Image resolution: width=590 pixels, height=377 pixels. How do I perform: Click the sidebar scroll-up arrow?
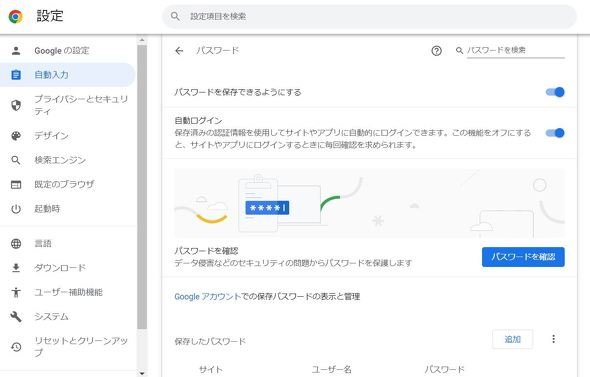point(142,40)
